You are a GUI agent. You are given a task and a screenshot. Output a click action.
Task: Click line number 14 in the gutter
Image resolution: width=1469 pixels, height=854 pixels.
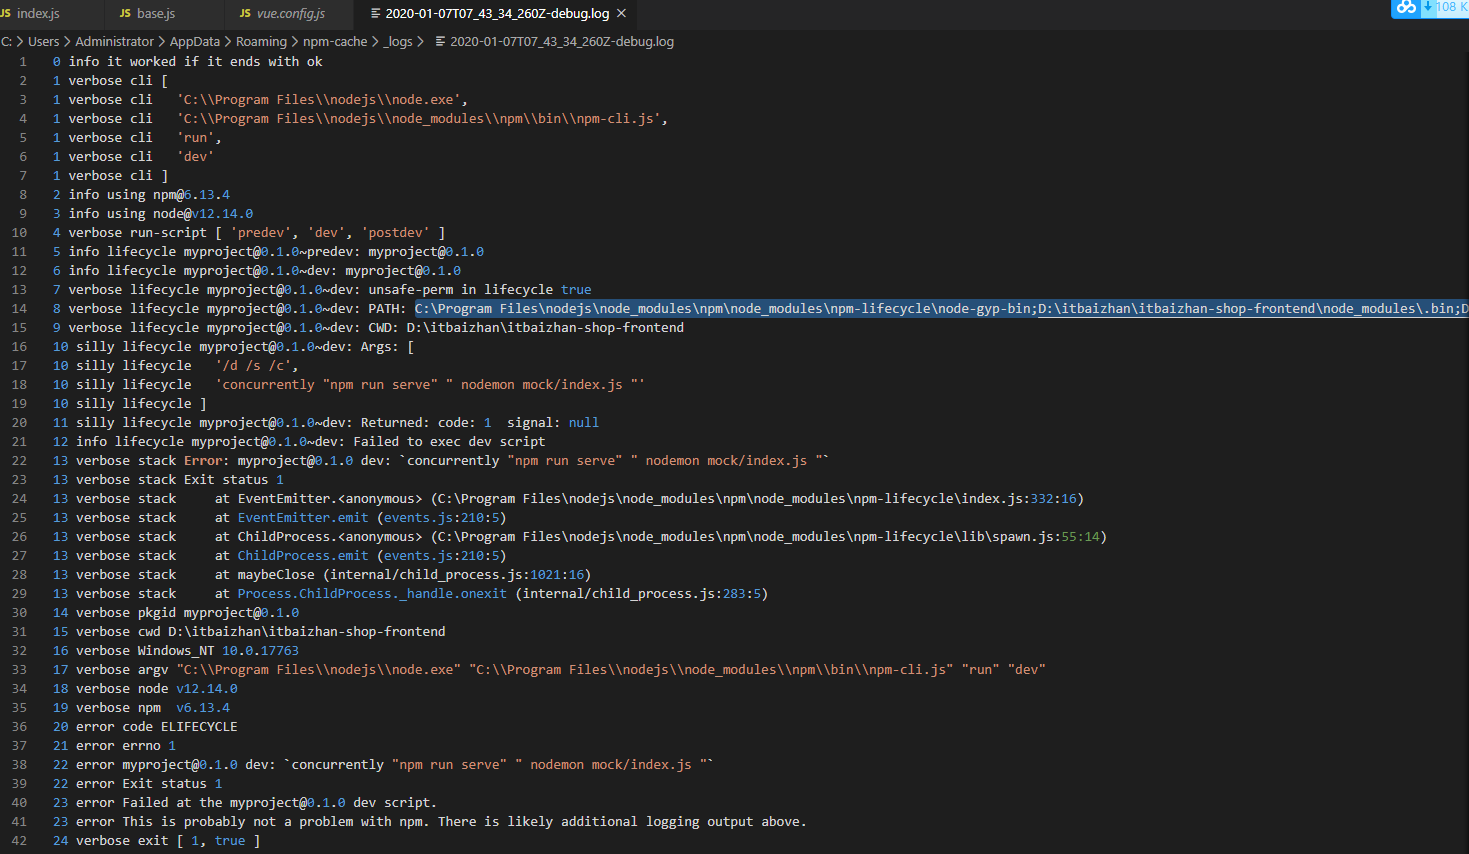[x=19, y=309]
